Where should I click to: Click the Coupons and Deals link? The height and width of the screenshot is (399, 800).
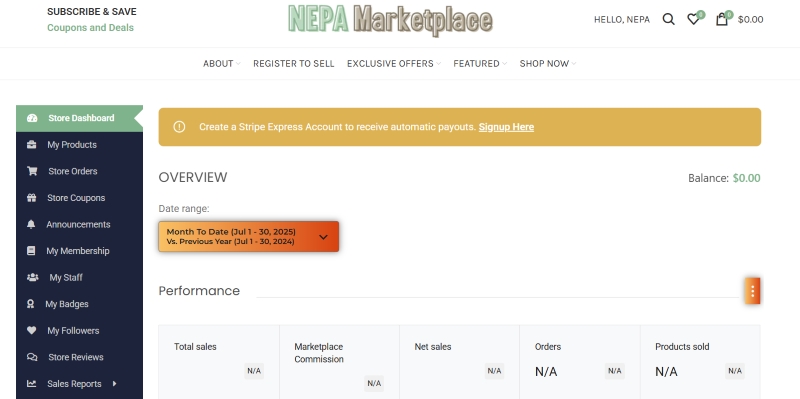[90, 28]
